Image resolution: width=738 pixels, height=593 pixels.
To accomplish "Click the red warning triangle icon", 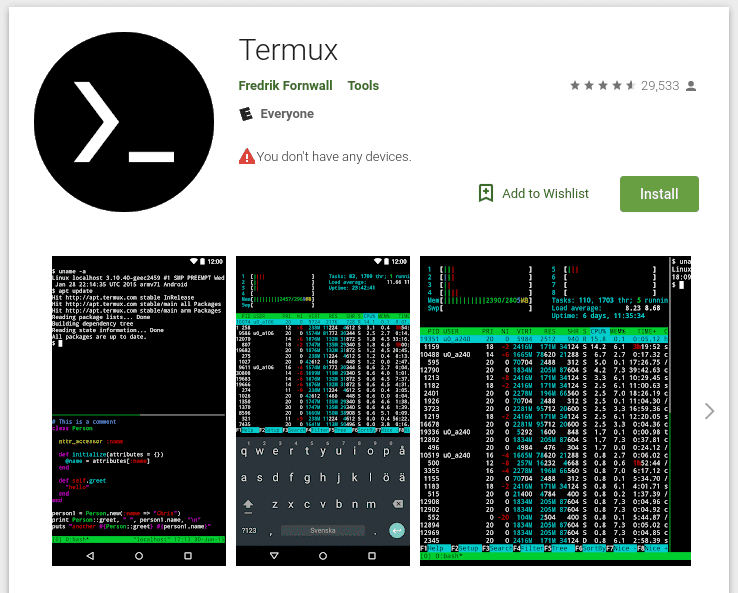I will [x=247, y=156].
